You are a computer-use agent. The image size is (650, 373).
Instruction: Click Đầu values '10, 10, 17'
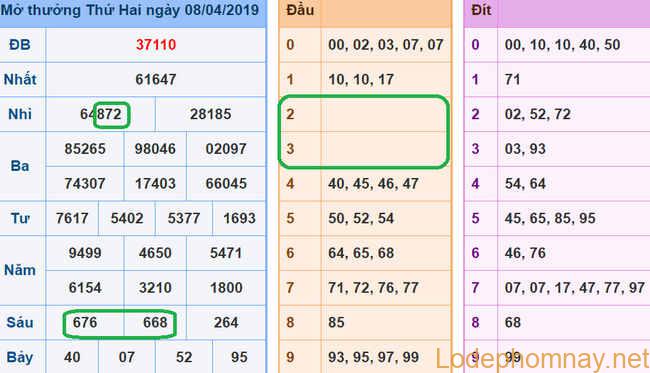[x=361, y=79]
